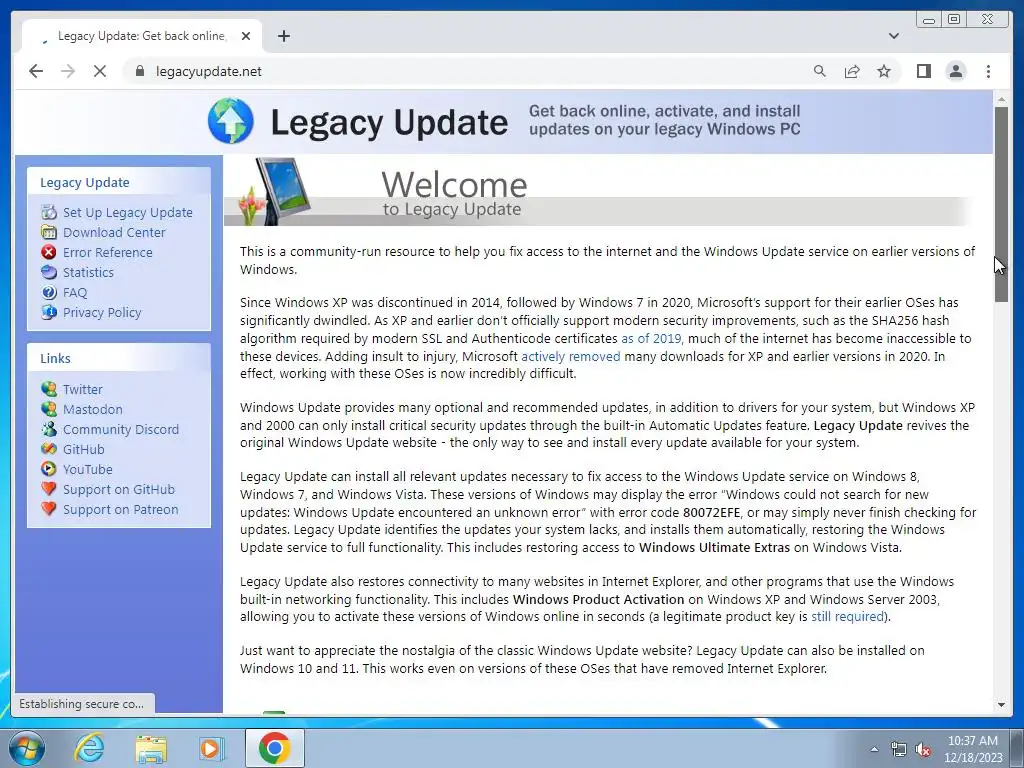Bookmark this page with the star
The height and width of the screenshot is (768, 1024).
884,71
